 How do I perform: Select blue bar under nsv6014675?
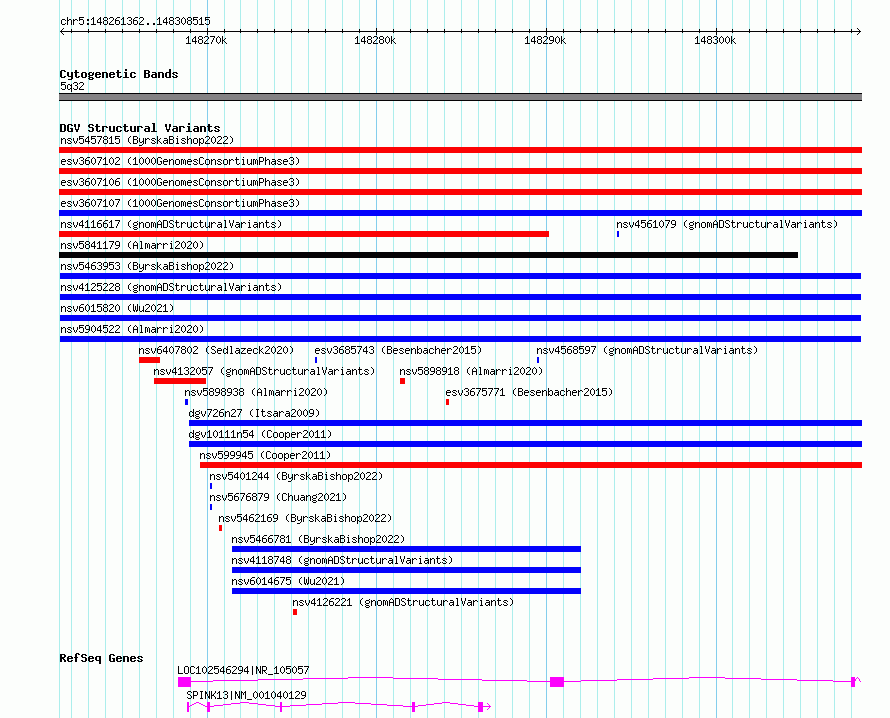coord(406,591)
